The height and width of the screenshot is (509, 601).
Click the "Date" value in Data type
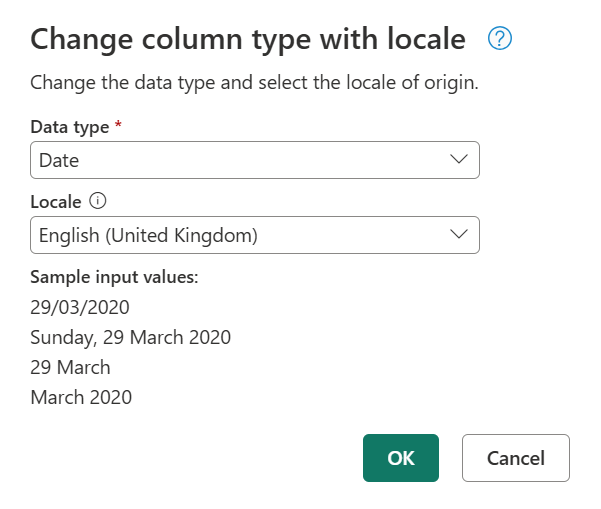click(59, 160)
